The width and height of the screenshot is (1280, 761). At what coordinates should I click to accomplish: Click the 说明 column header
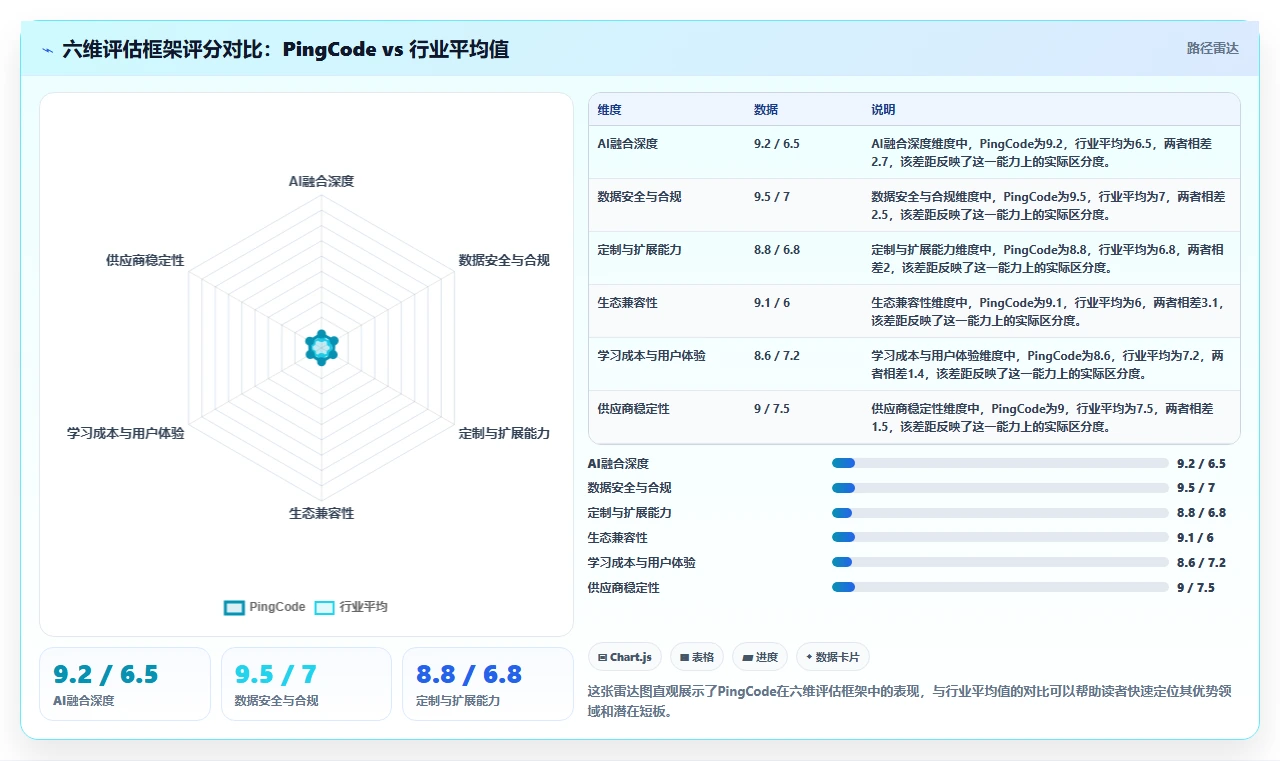(x=883, y=110)
